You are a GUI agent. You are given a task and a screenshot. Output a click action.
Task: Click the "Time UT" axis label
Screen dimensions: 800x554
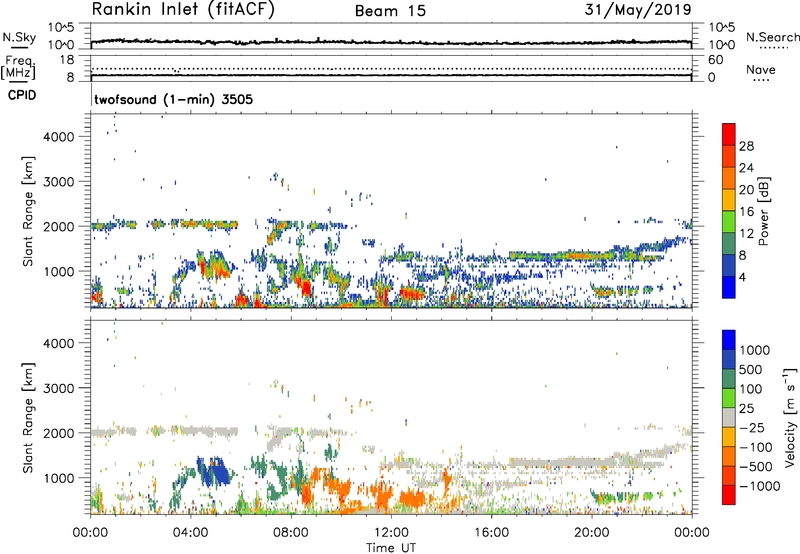(x=391, y=547)
